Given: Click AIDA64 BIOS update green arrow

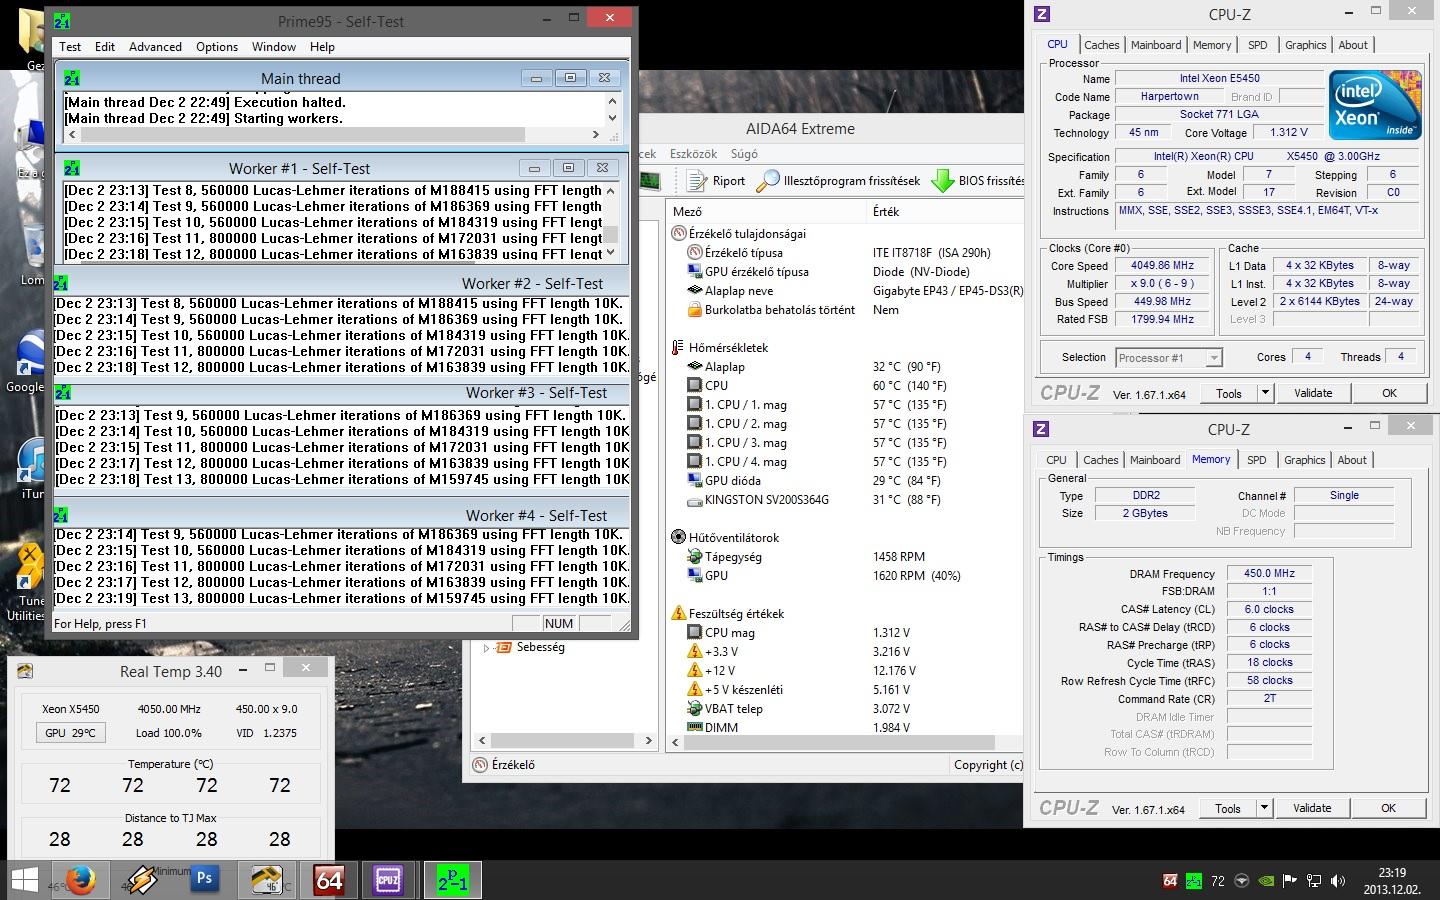Looking at the screenshot, I should [x=942, y=180].
